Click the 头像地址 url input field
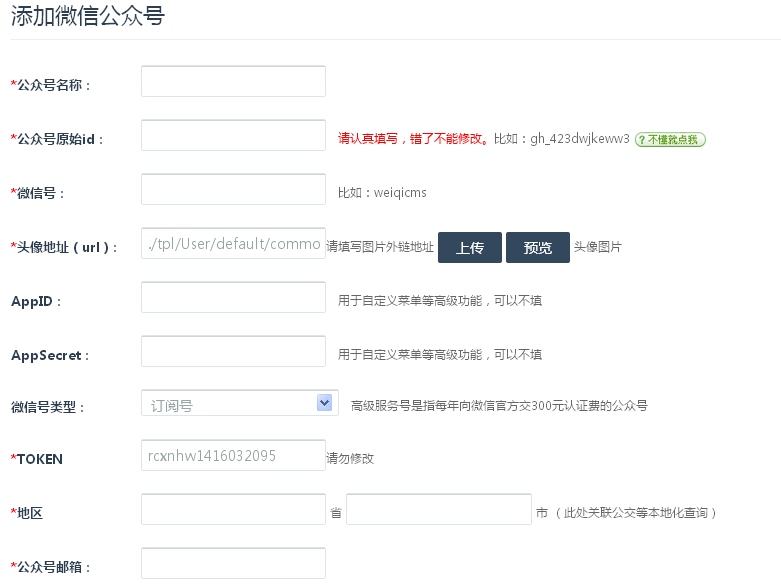 pyautogui.click(x=233, y=243)
